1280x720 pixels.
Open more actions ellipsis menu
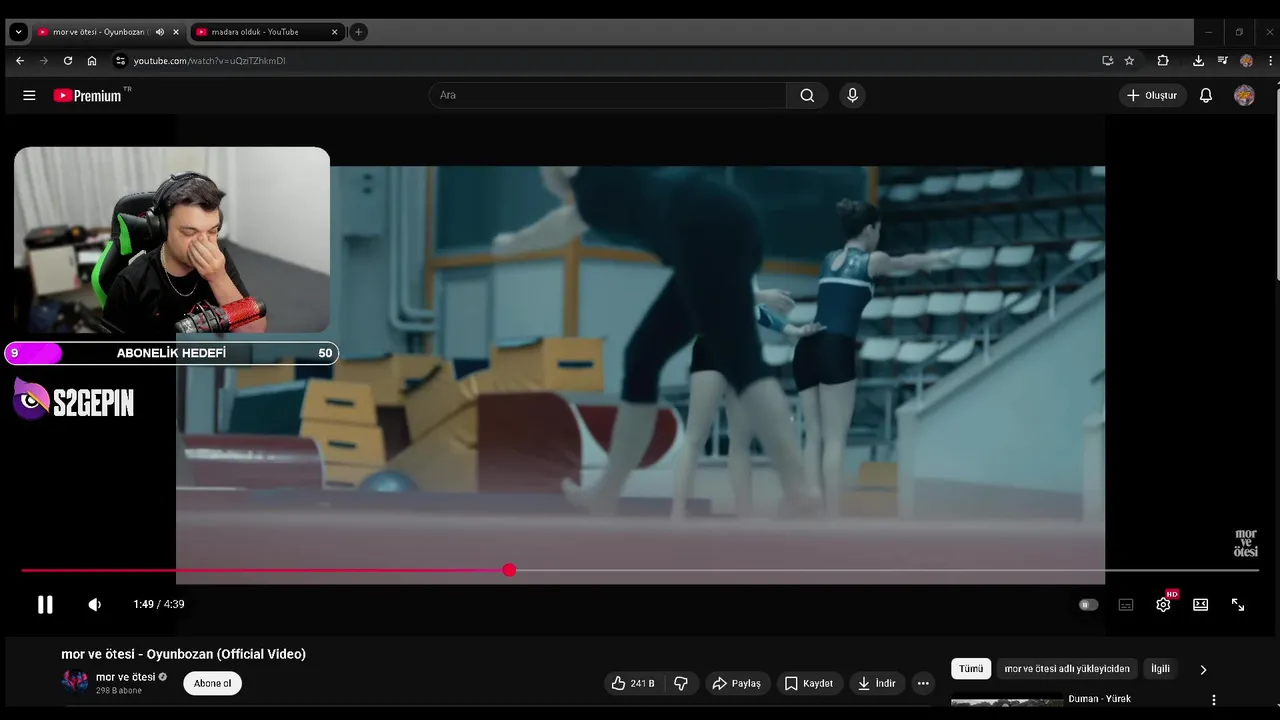tap(923, 683)
